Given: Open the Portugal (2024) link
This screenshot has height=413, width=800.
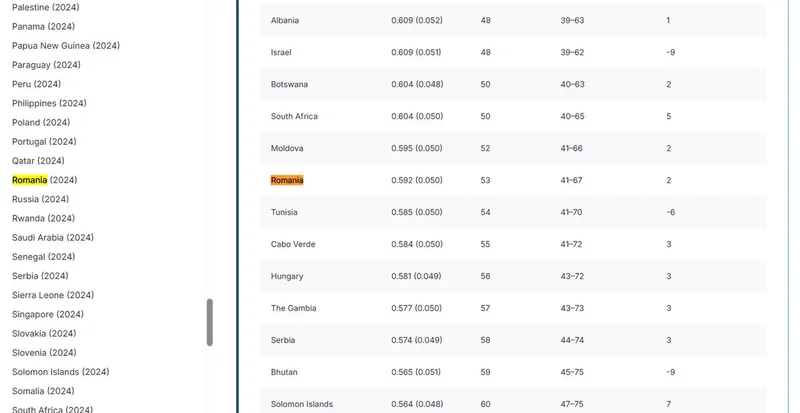Looking at the screenshot, I should click(44, 142).
